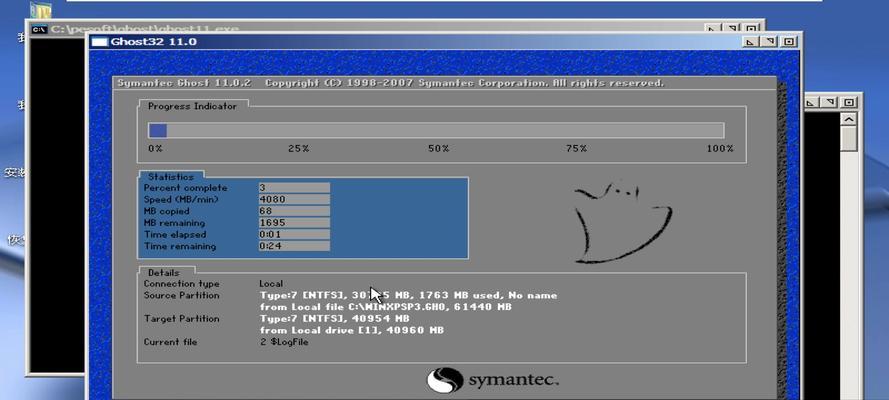The width and height of the screenshot is (889, 400).
Task: Click the 'Progress Indicator' group label
Action: coord(192,106)
